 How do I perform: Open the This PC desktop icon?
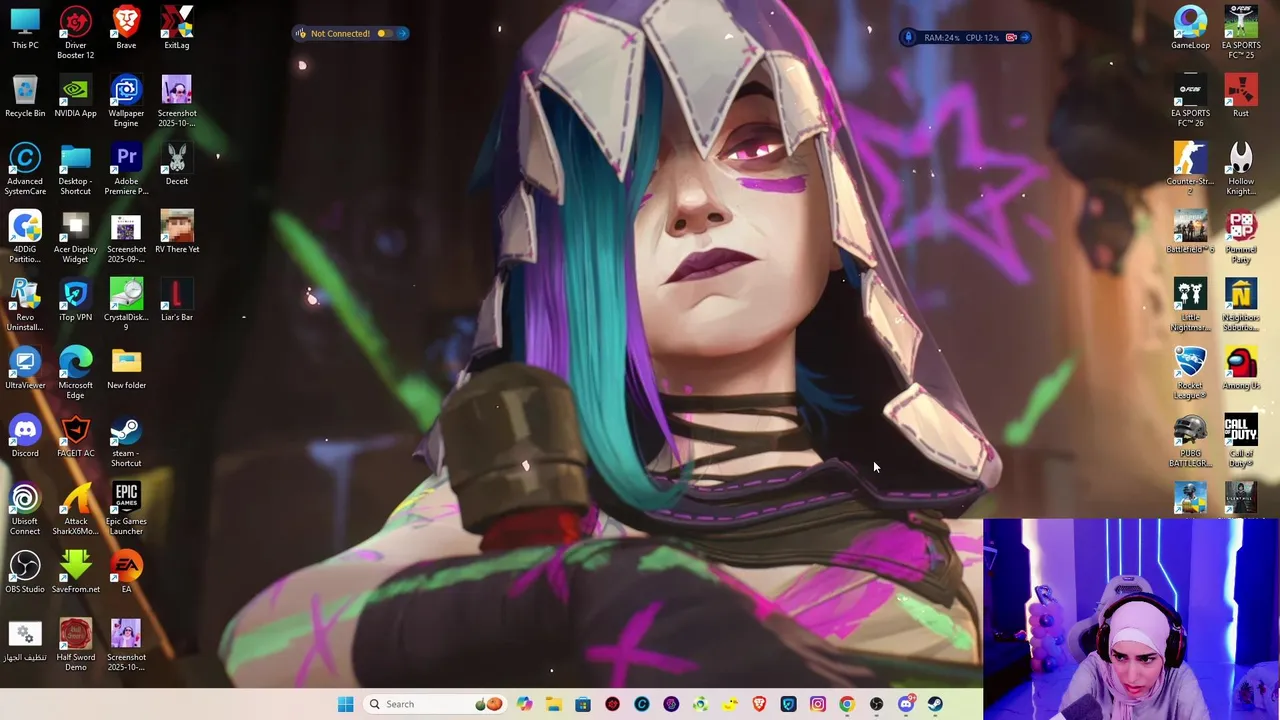point(25,28)
